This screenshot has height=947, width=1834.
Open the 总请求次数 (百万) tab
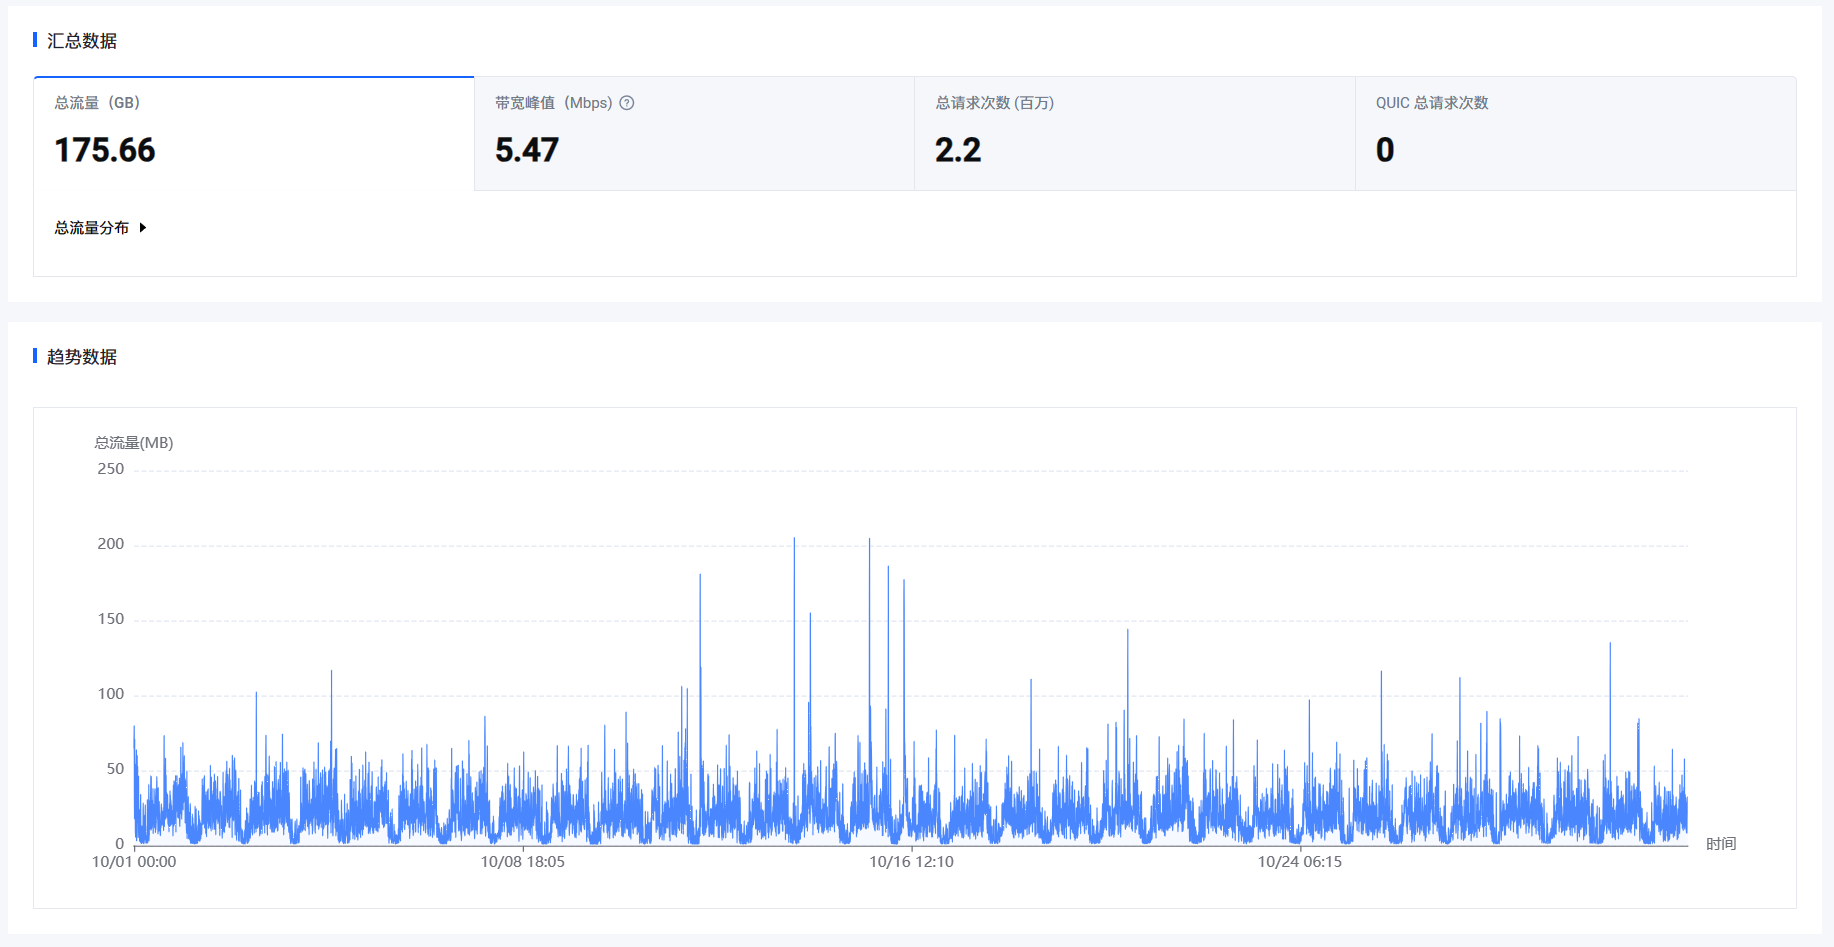(x=1134, y=133)
